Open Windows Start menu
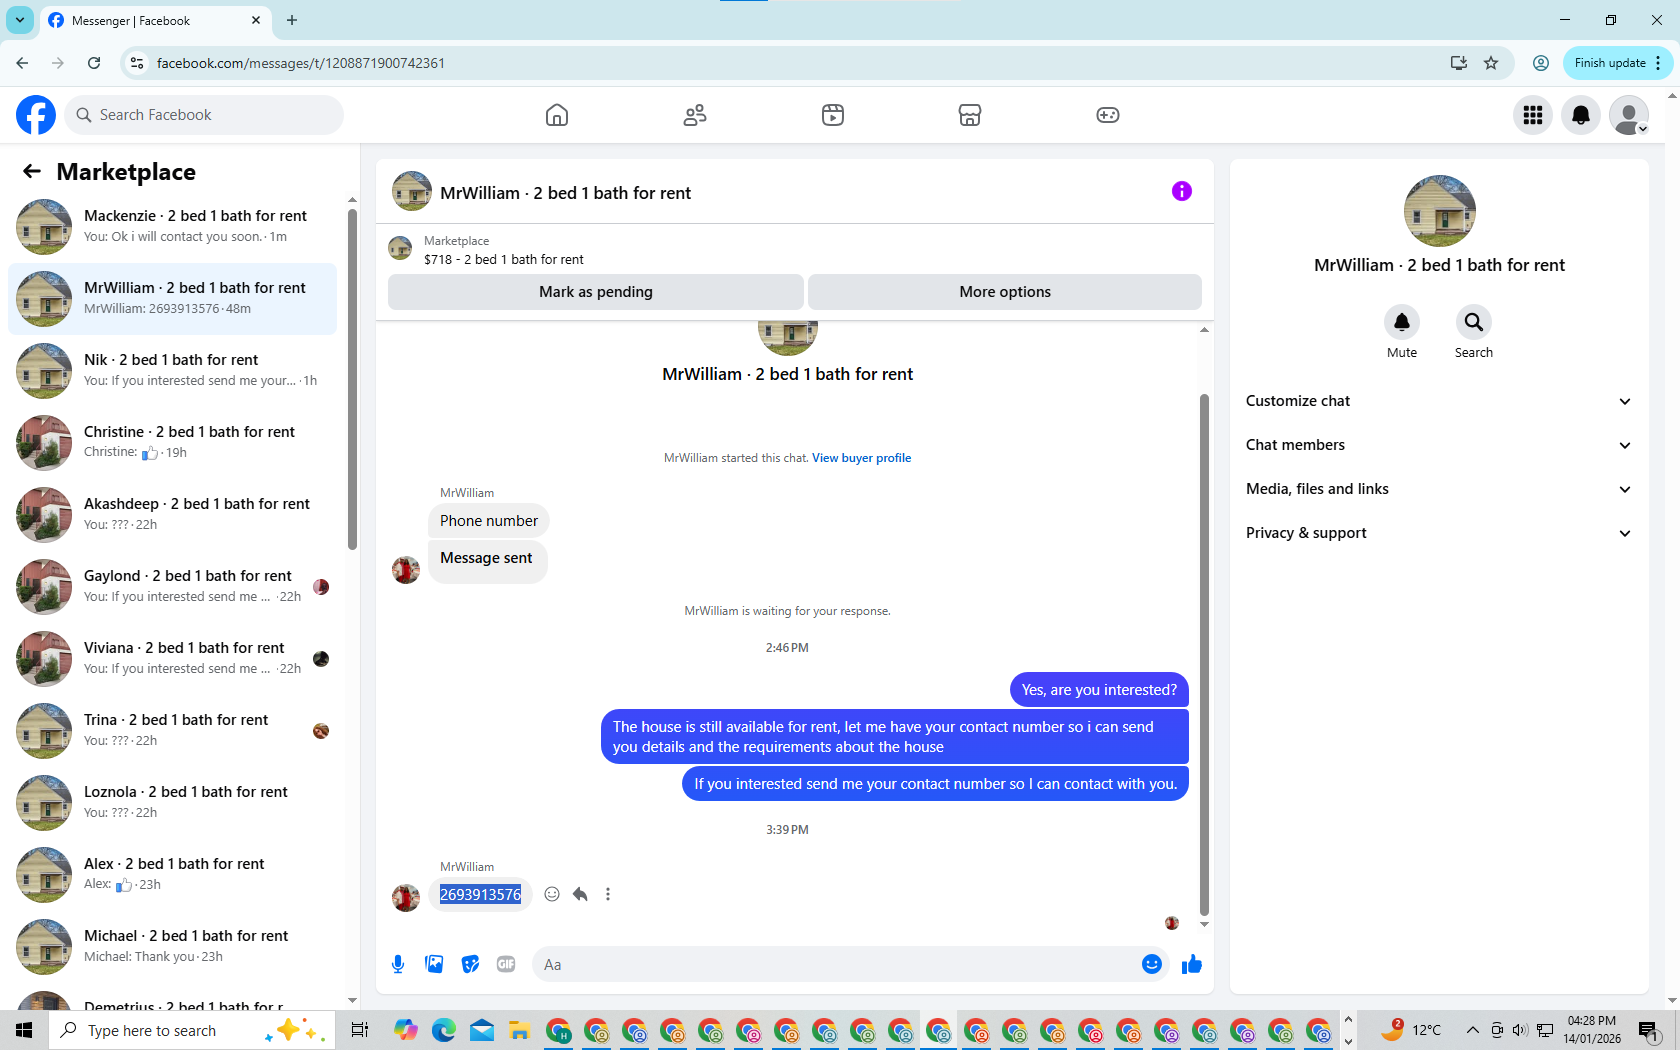Screen dimensions: 1680x1050 point(24,1030)
